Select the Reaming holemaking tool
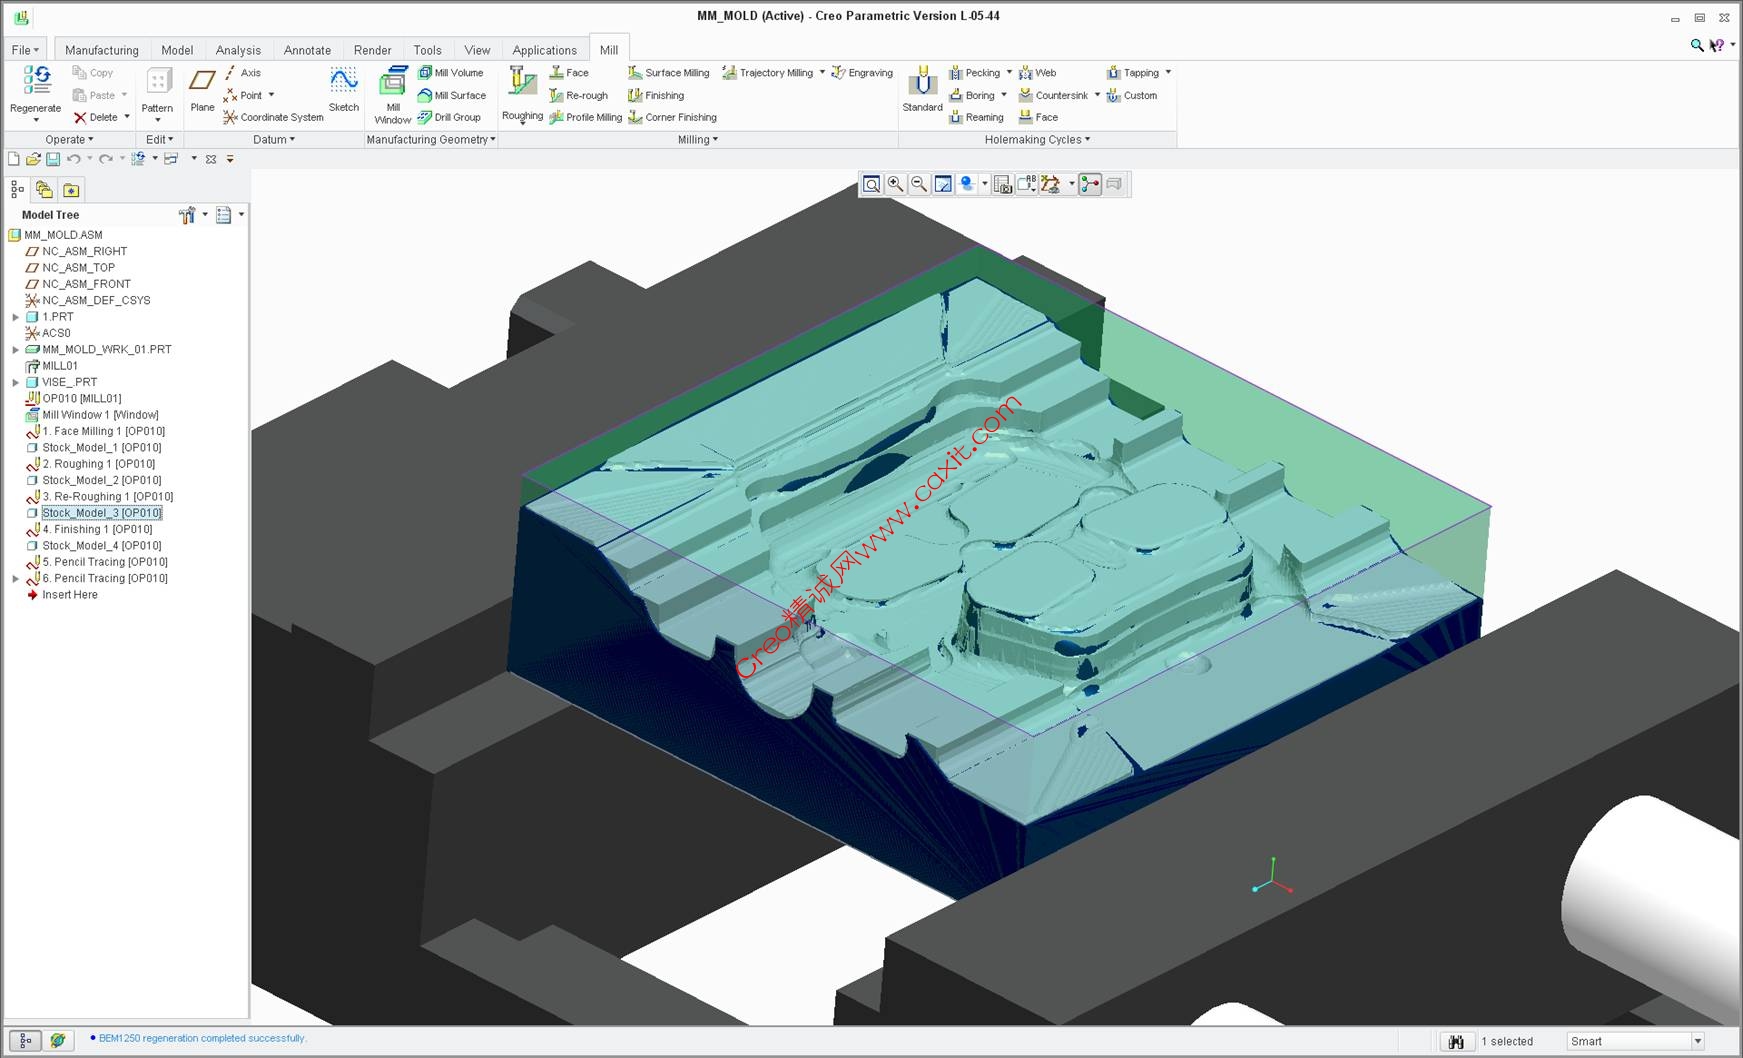Image resolution: width=1743 pixels, height=1058 pixels. (x=976, y=118)
